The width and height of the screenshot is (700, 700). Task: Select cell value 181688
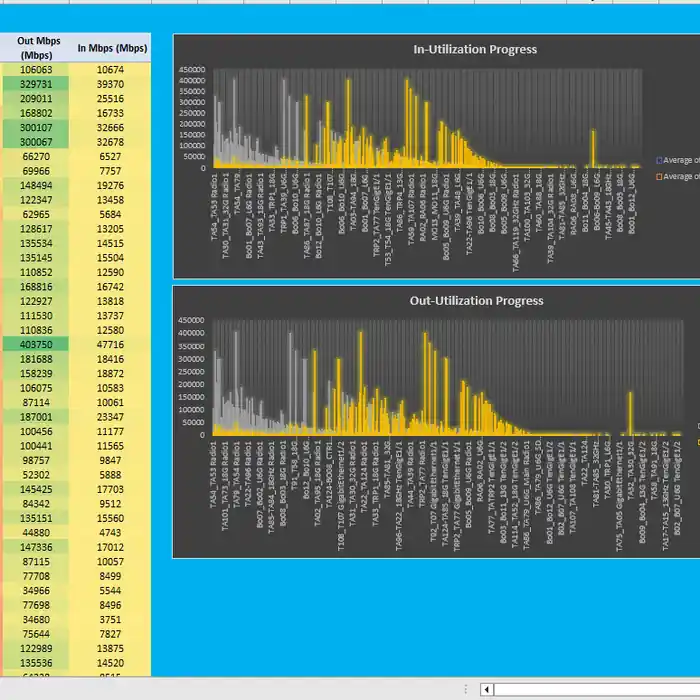36,359
